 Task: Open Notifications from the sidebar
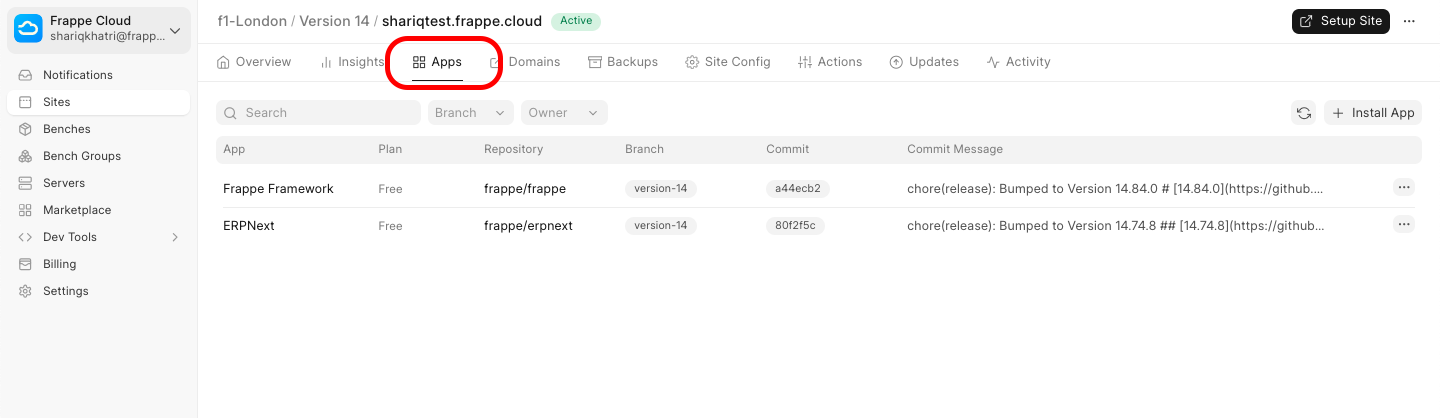click(x=78, y=75)
